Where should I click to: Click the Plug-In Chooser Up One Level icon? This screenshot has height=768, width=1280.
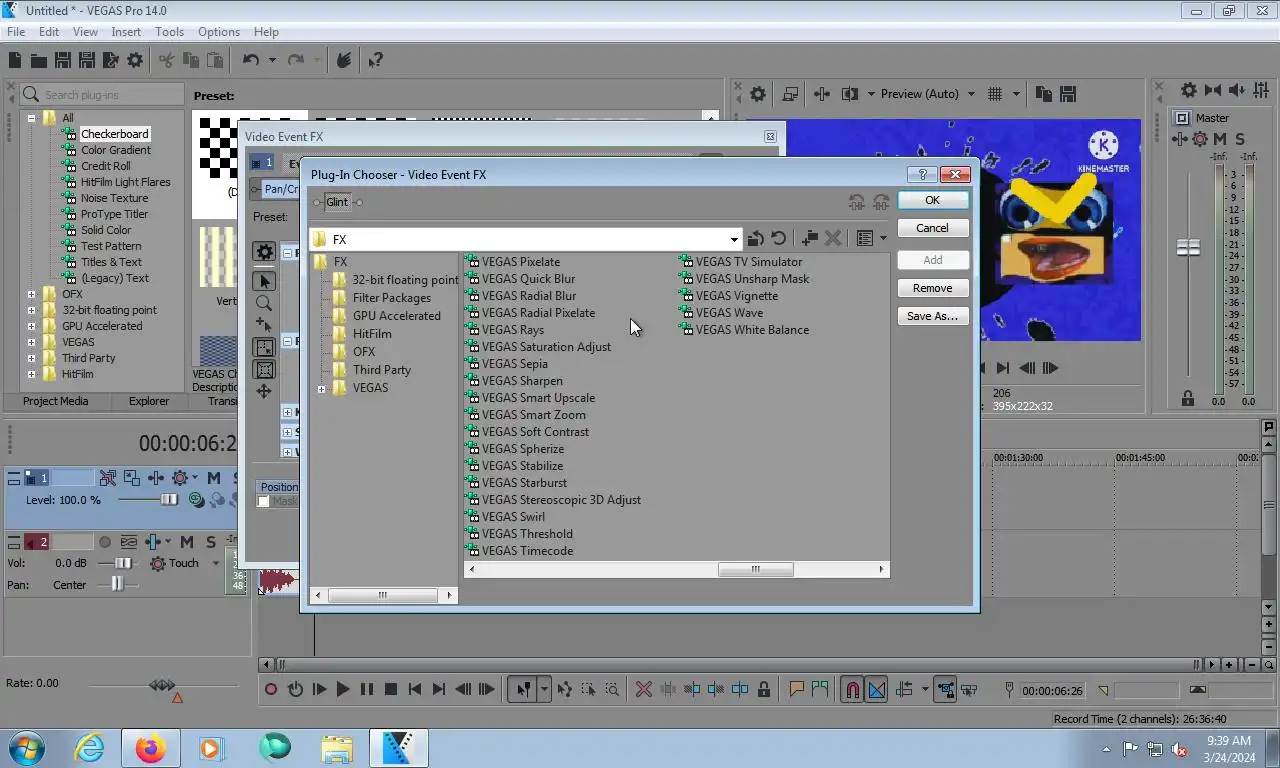click(756, 239)
